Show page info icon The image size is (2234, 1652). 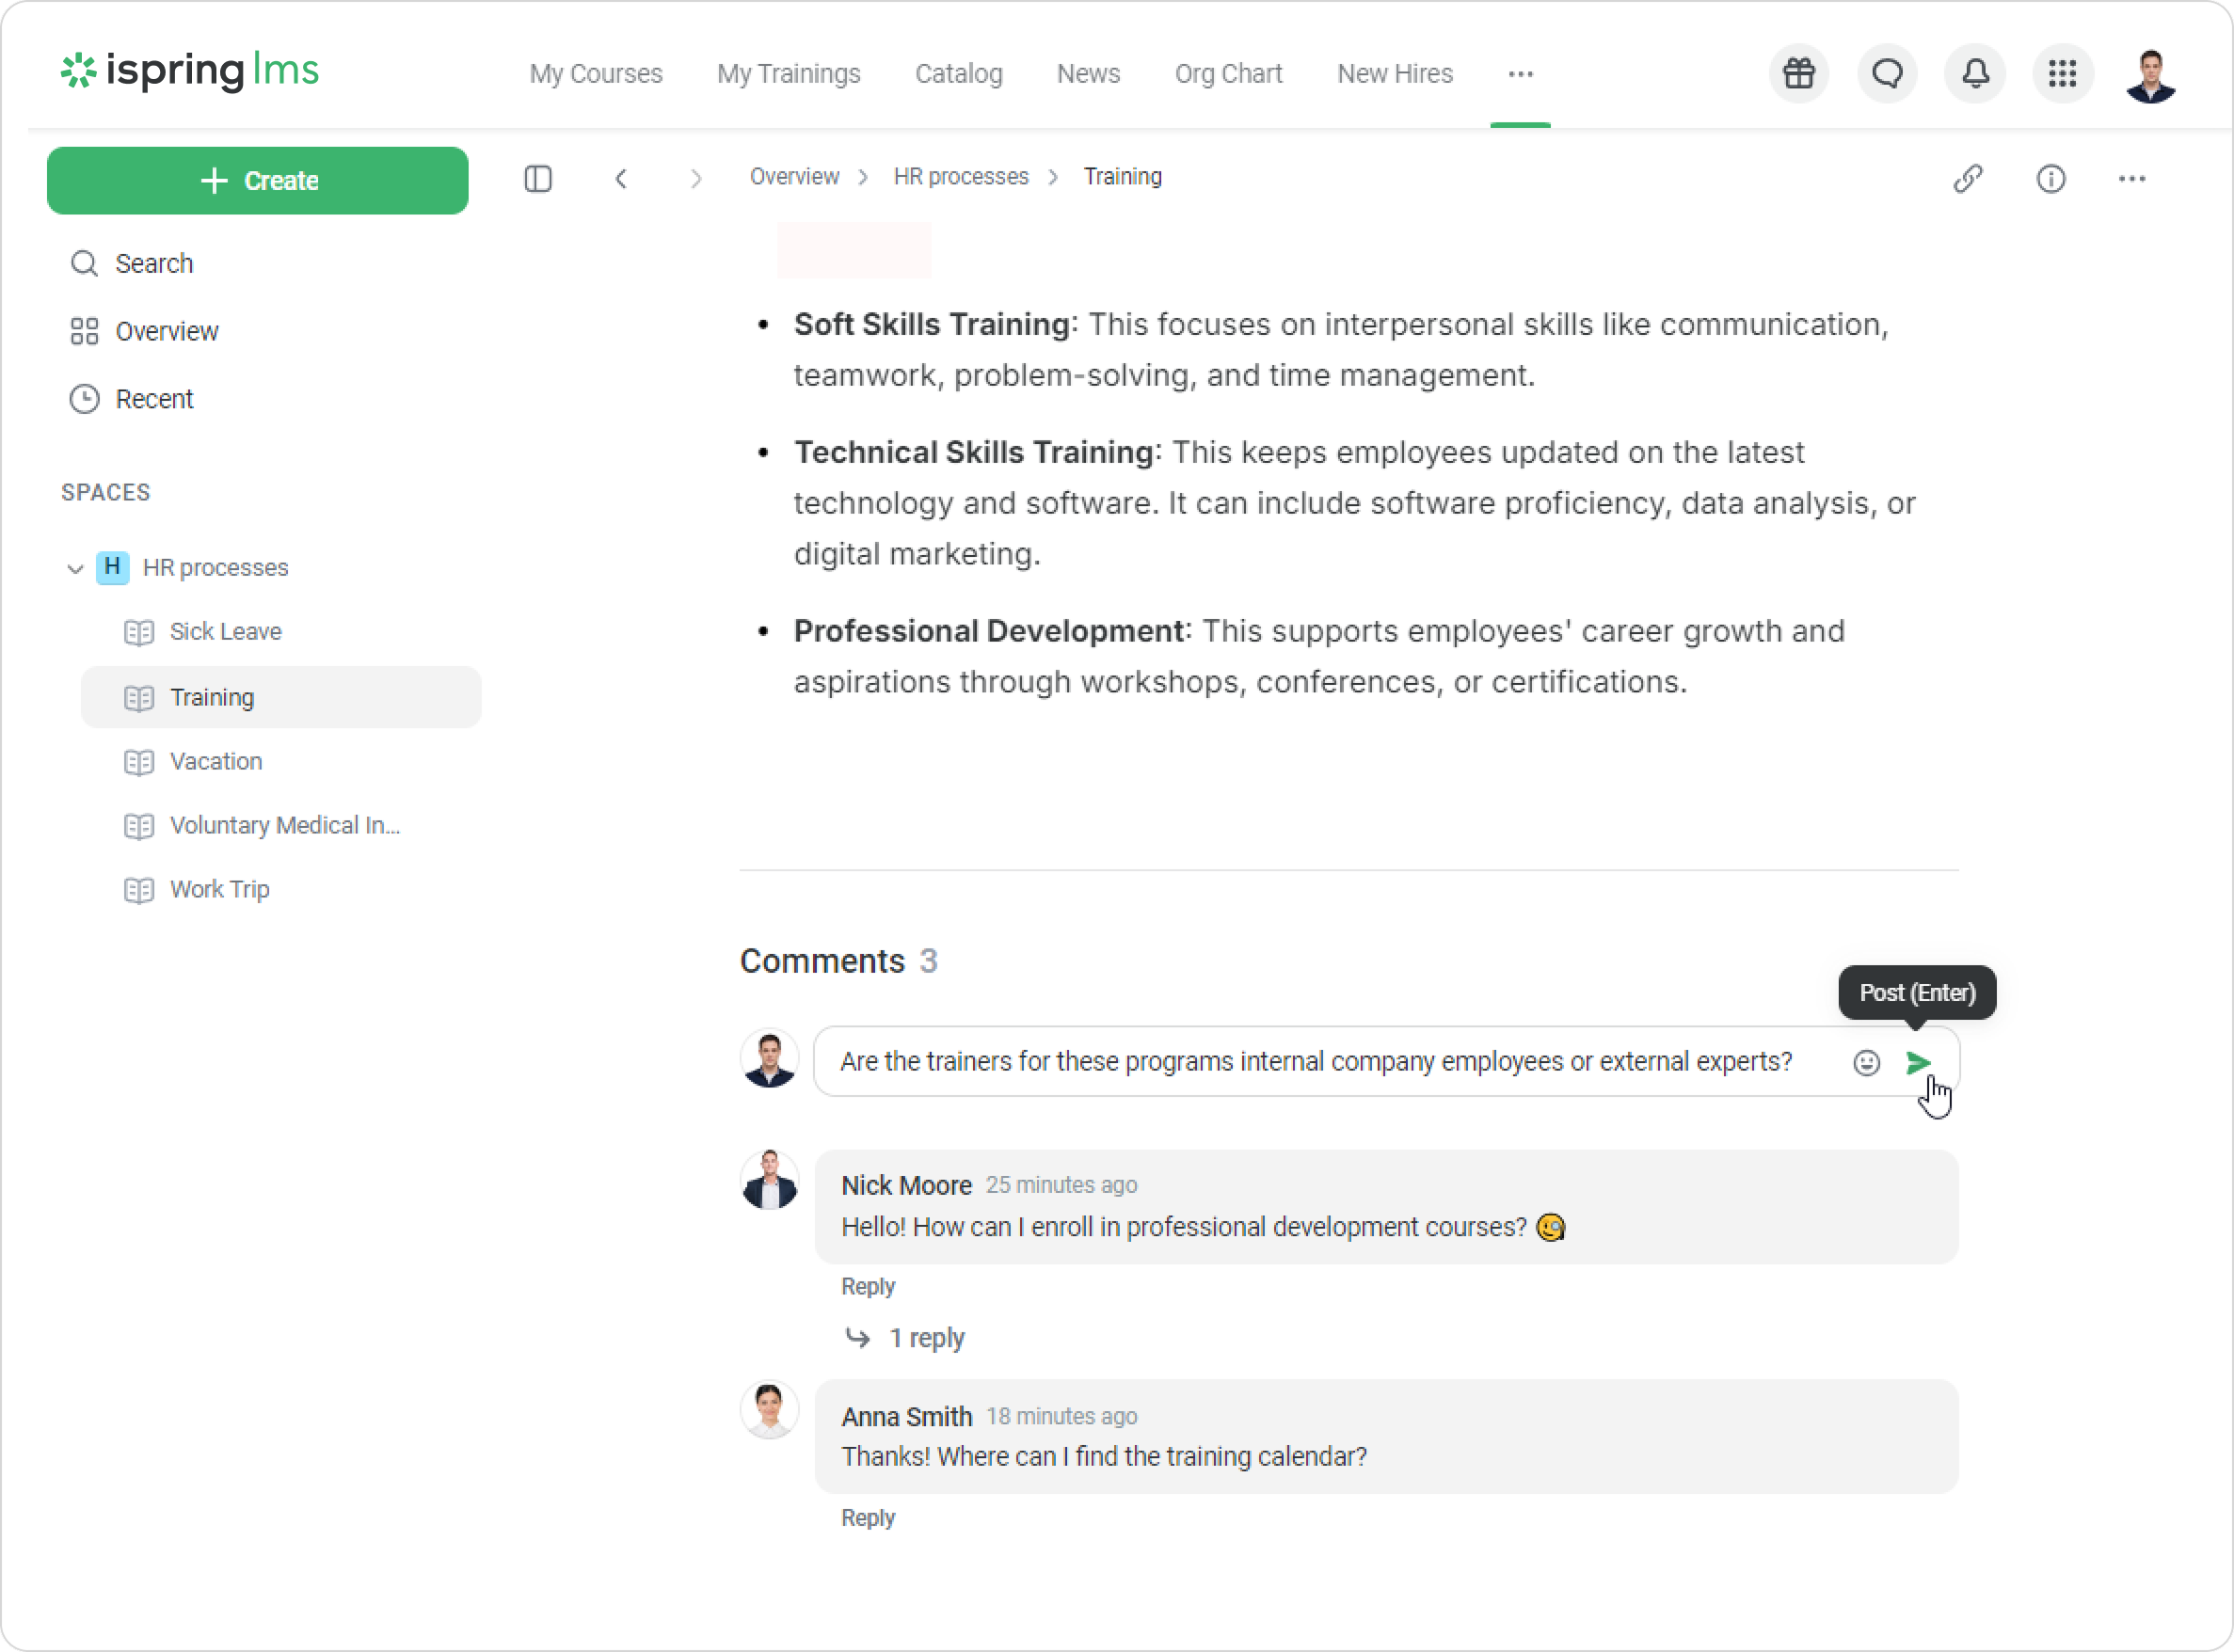click(2051, 179)
